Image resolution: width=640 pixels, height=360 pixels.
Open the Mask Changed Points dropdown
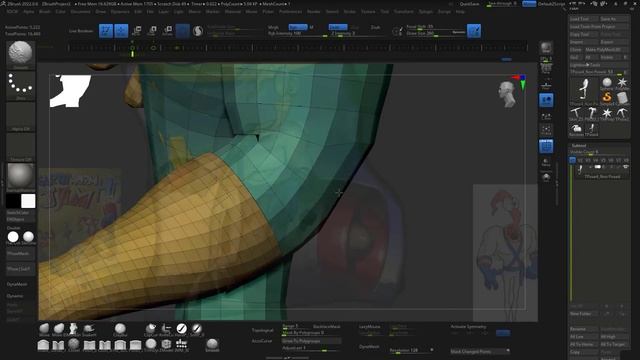[480, 351]
